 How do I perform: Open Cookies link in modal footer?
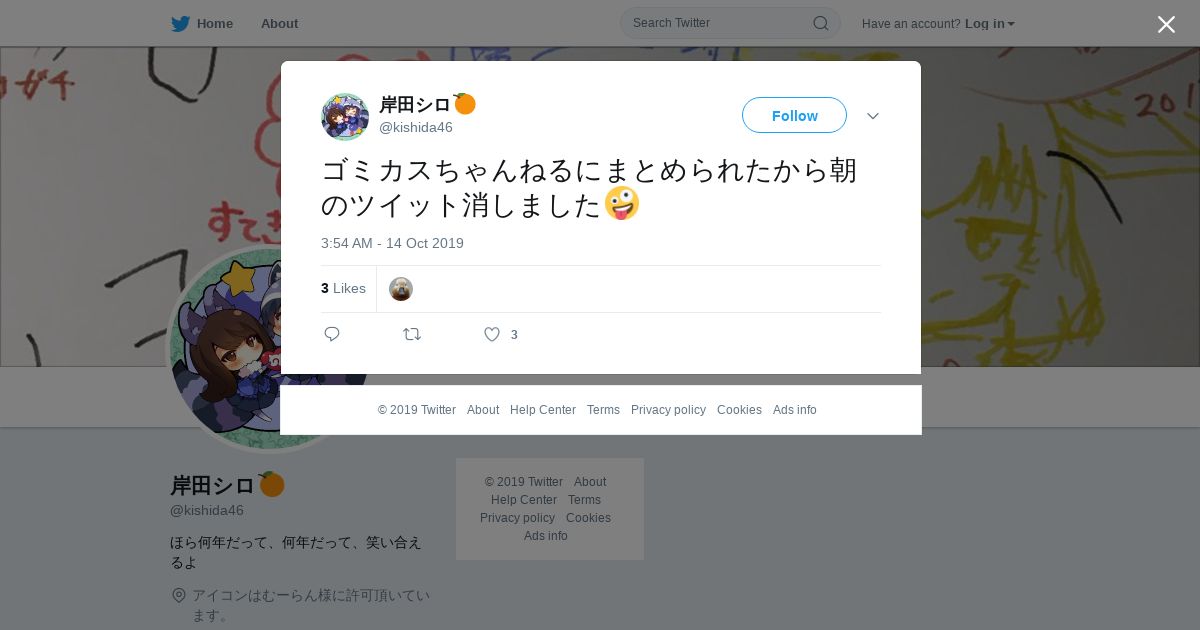(x=739, y=410)
